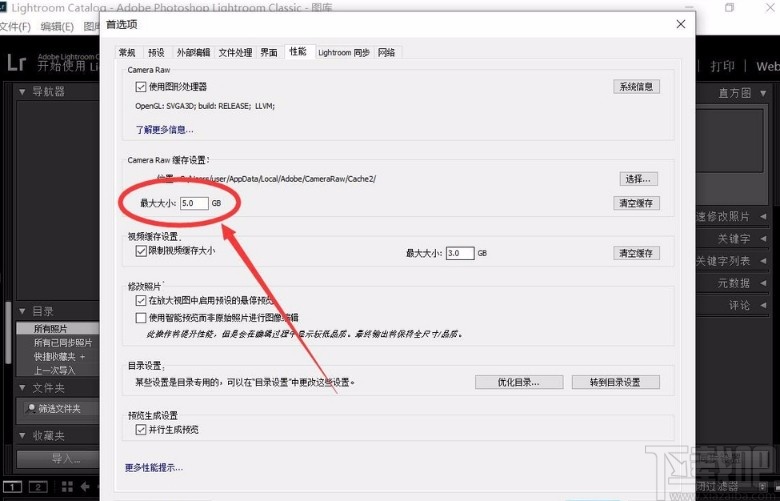Open the 预设 tab
This screenshot has height=501, width=780.
click(156, 52)
